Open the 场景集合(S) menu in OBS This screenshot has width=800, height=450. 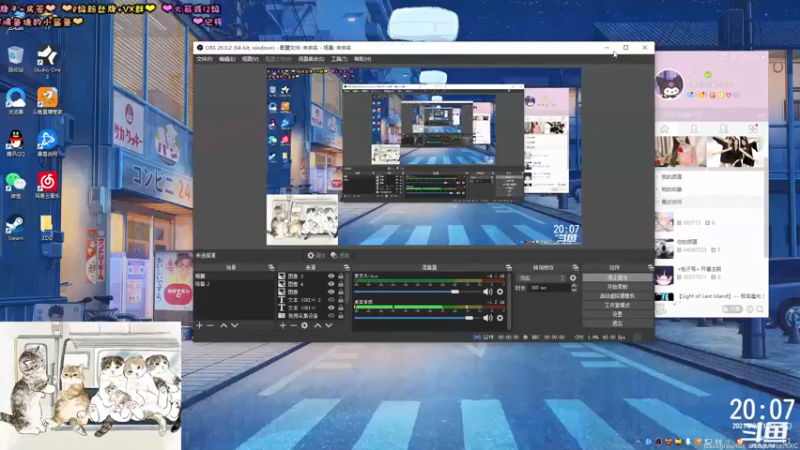tap(311, 59)
